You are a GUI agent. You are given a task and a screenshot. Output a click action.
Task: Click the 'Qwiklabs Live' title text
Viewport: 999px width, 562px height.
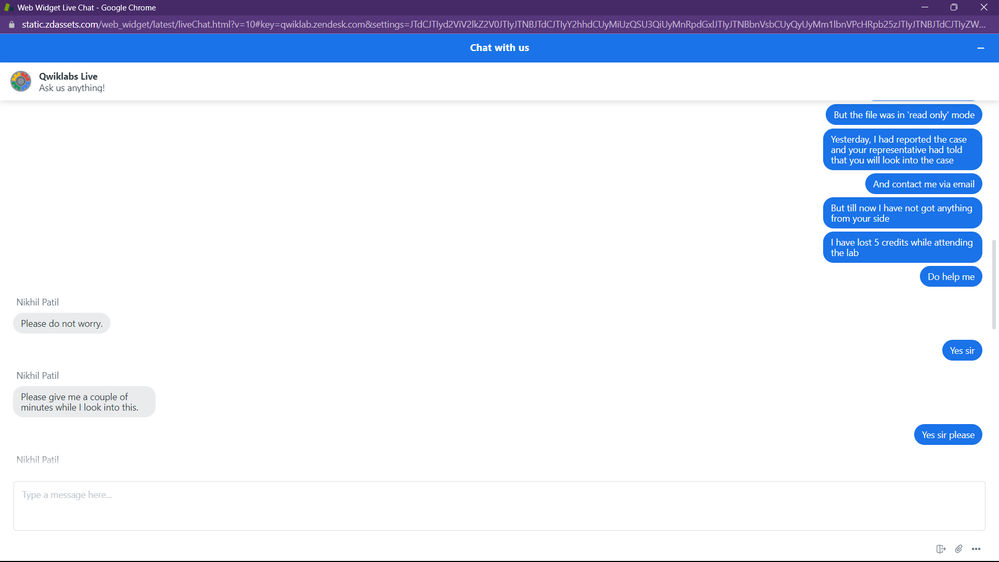[68, 76]
